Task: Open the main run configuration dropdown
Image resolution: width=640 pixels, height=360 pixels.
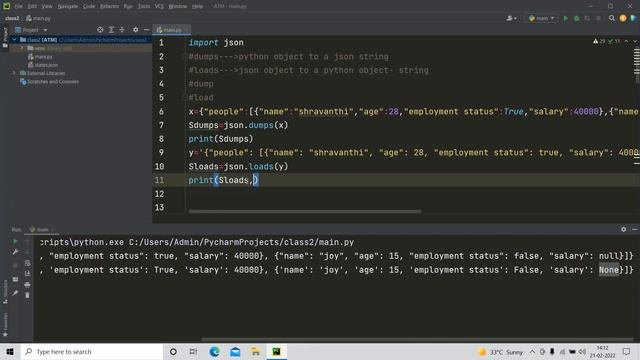Action: coord(542,18)
